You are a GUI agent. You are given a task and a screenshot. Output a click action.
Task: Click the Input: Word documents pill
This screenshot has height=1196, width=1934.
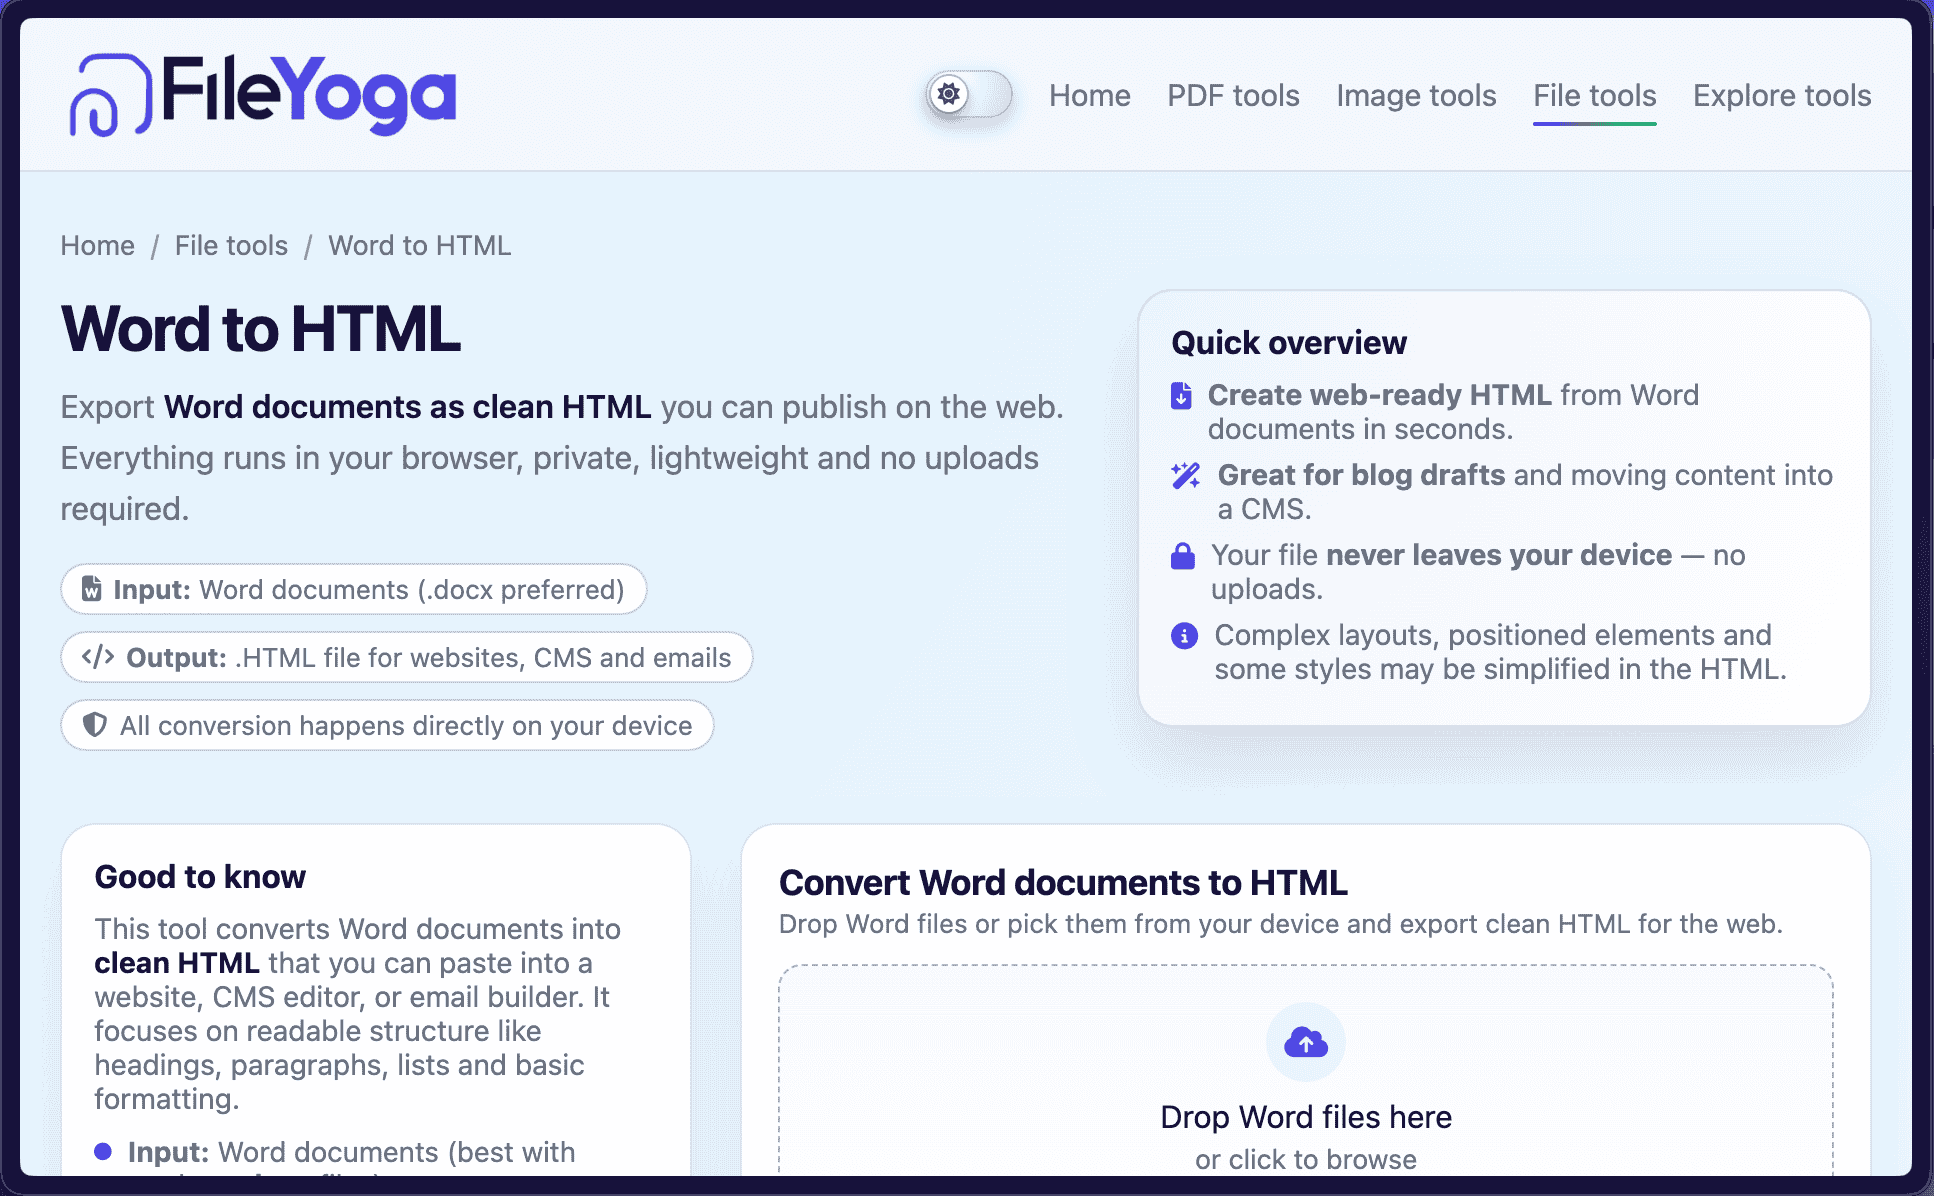354,589
